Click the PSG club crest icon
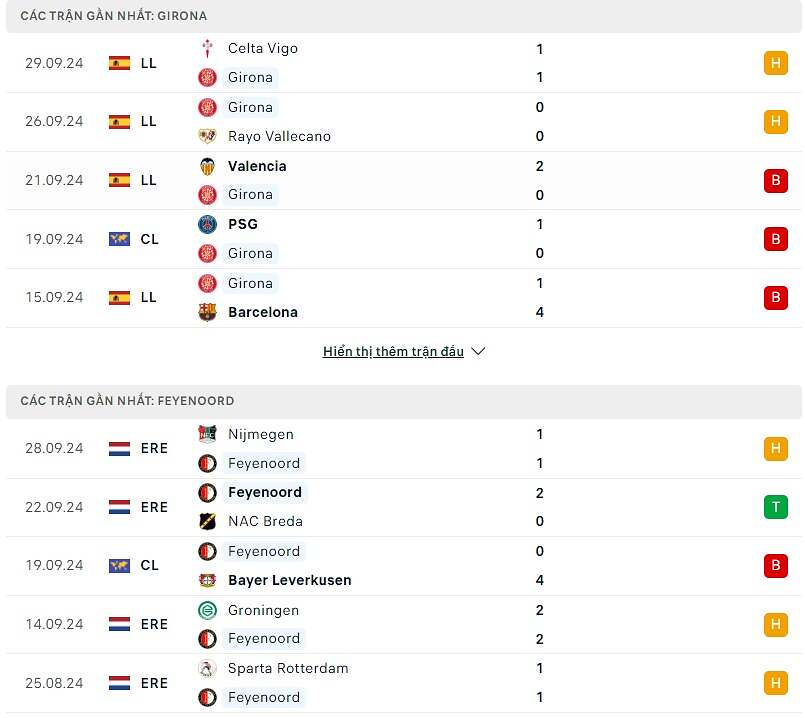This screenshot has width=805, height=718. (208, 224)
